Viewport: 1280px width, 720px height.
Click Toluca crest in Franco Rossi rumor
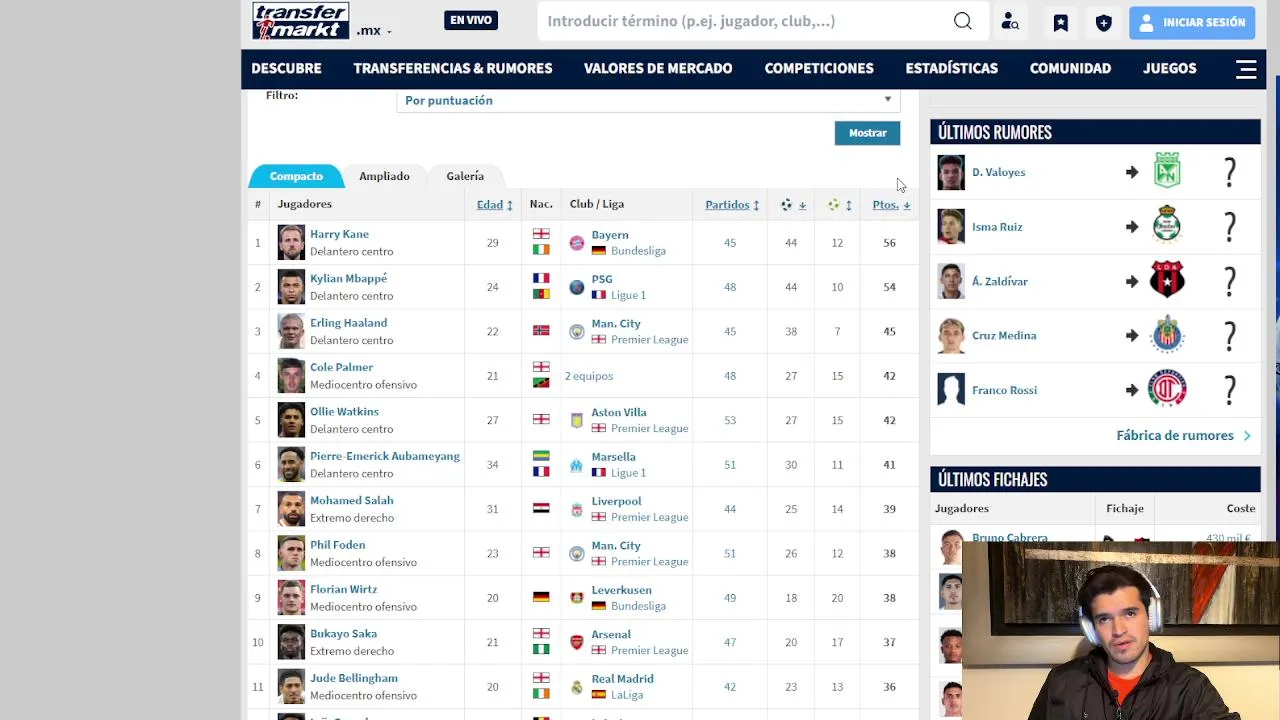point(1167,389)
